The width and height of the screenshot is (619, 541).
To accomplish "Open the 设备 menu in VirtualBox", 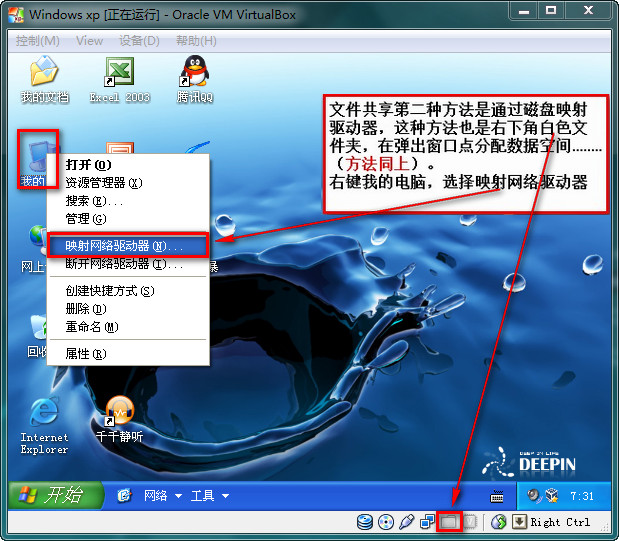I will pyautogui.click(x=139, y=41).
